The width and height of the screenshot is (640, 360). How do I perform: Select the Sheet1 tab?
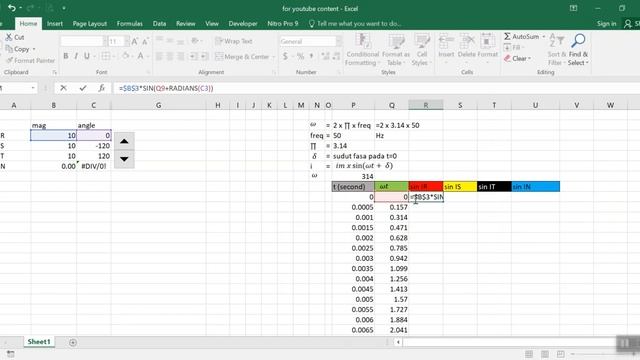pyautogui.click(x=39, y=342)
